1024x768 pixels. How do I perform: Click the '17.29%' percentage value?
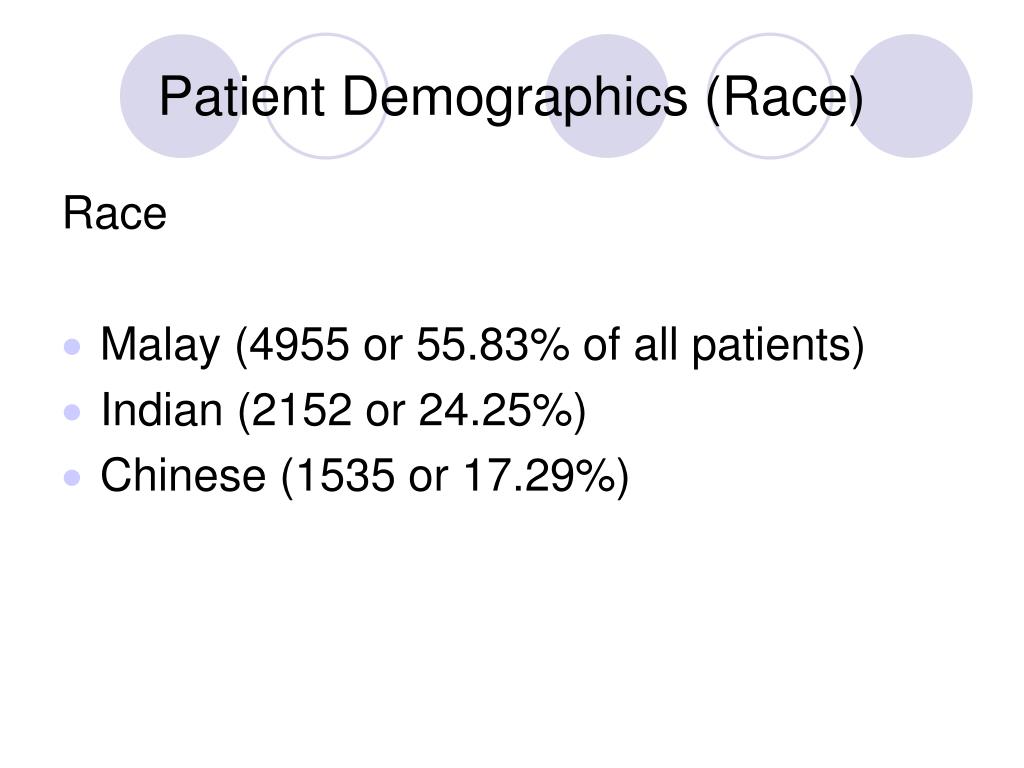tap(539, 475)
